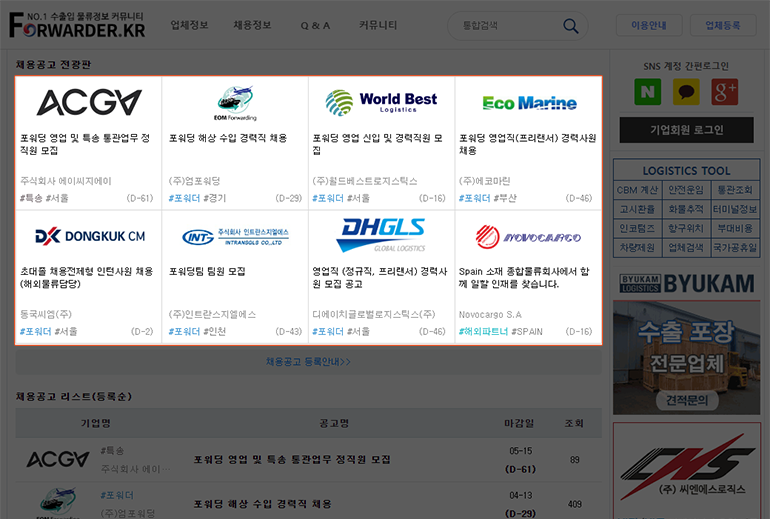Open the 터미널정보 logistics tool
The height and width of the screenshot is (519, 770).
pos(735,209)
